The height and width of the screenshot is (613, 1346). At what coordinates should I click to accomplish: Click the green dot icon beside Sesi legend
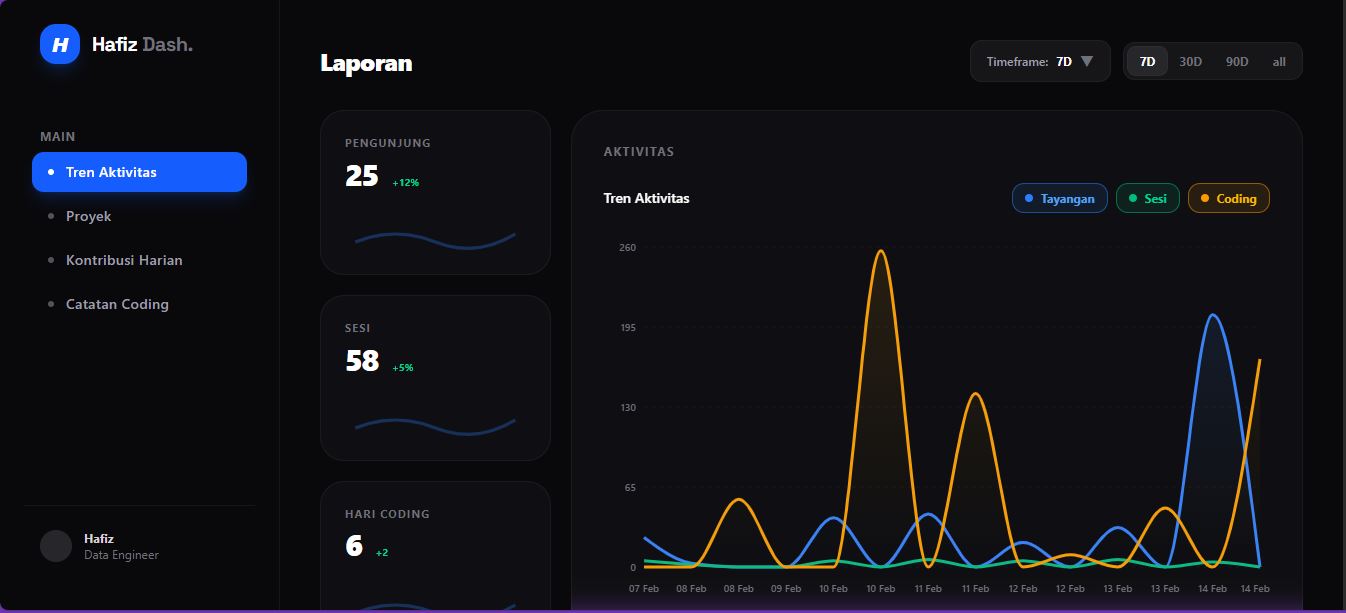point(1131,198)
